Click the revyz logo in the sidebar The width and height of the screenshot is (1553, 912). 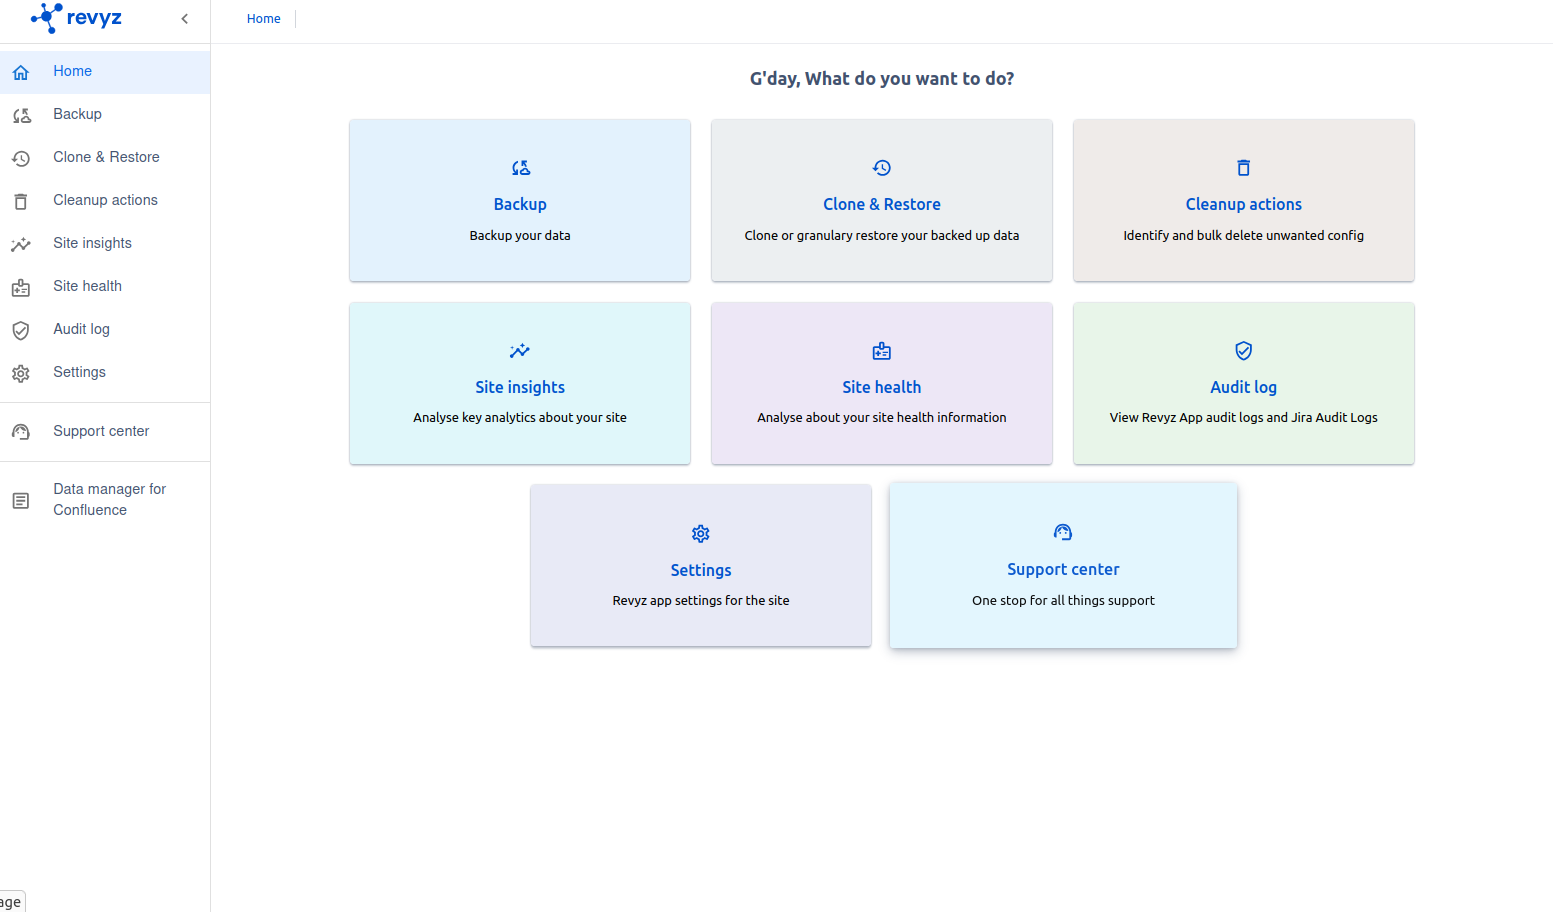77,18
